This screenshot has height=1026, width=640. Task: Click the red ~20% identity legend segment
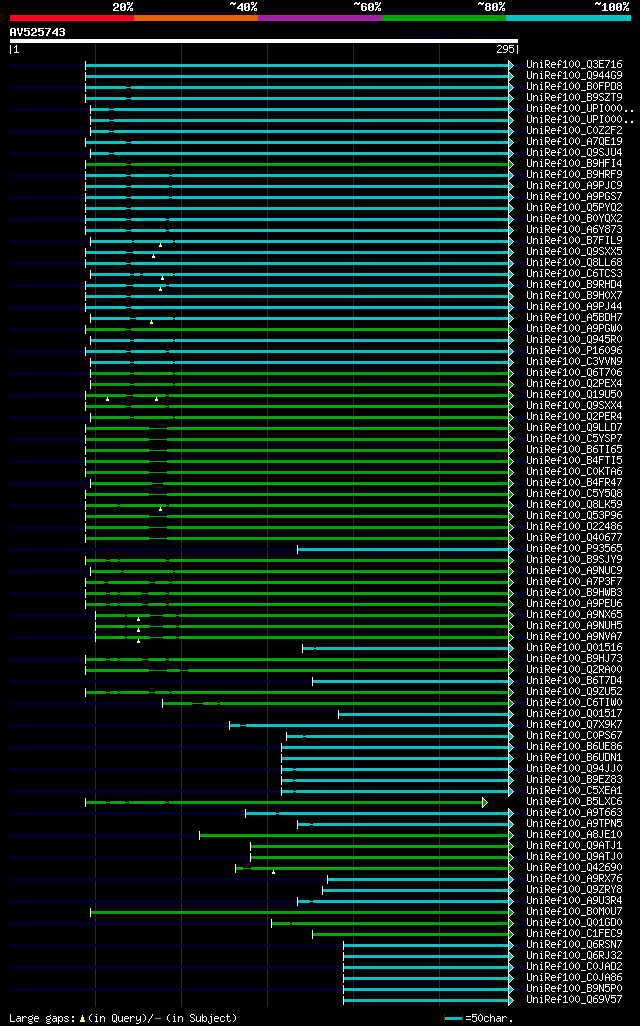(x=72, y=18)
